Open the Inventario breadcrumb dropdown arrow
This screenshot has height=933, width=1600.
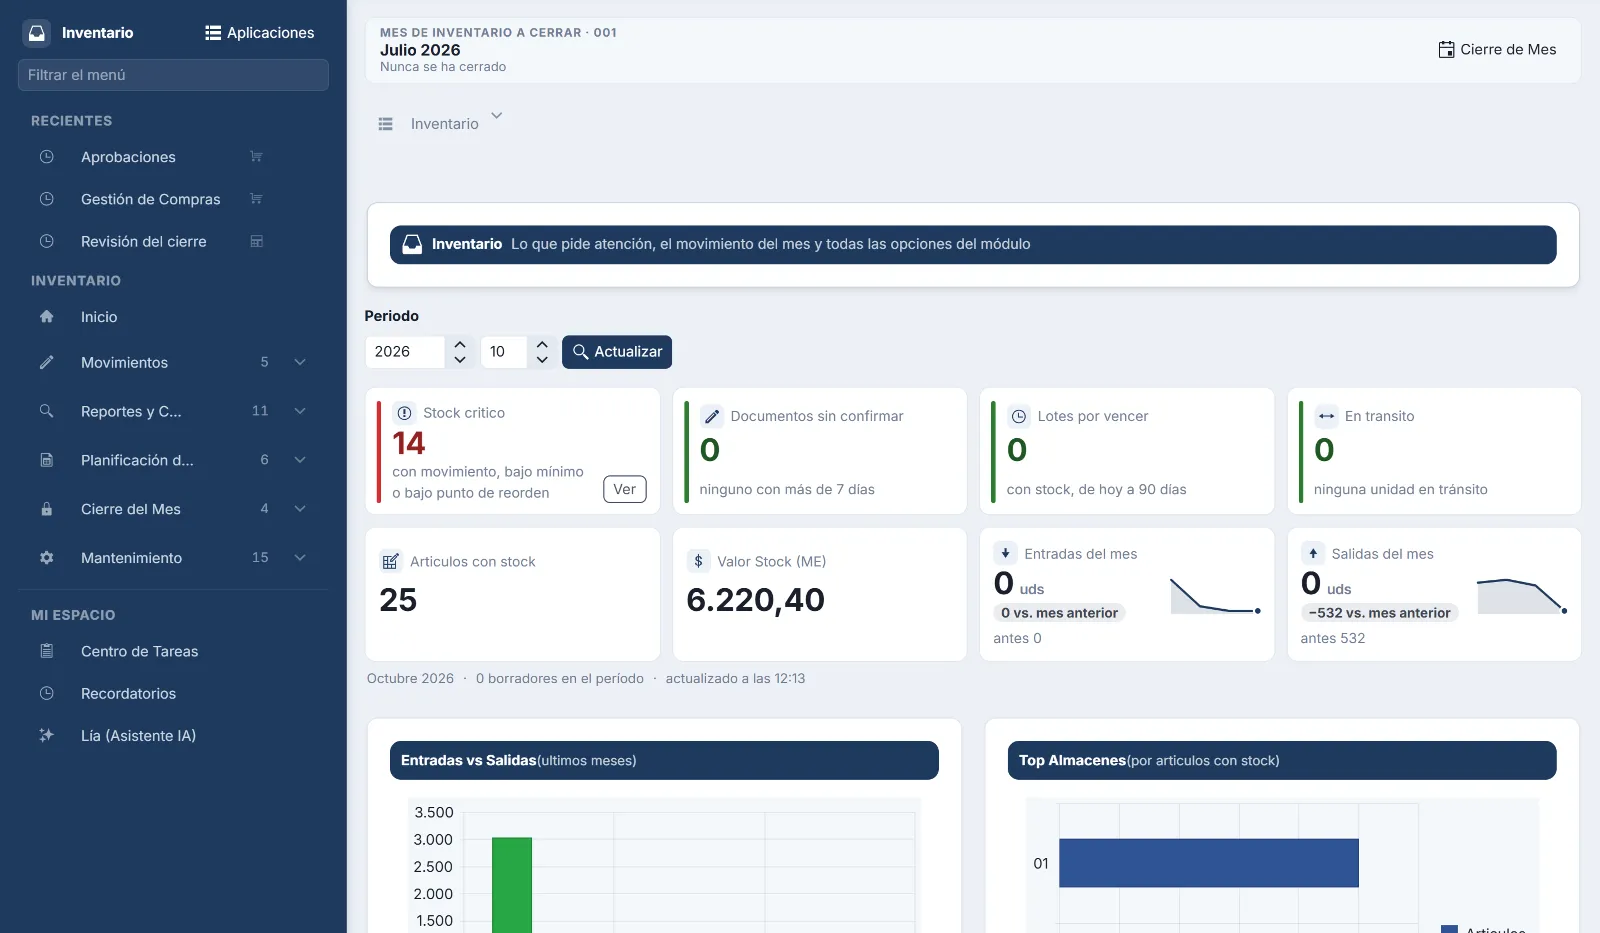(x=497, y=116)
